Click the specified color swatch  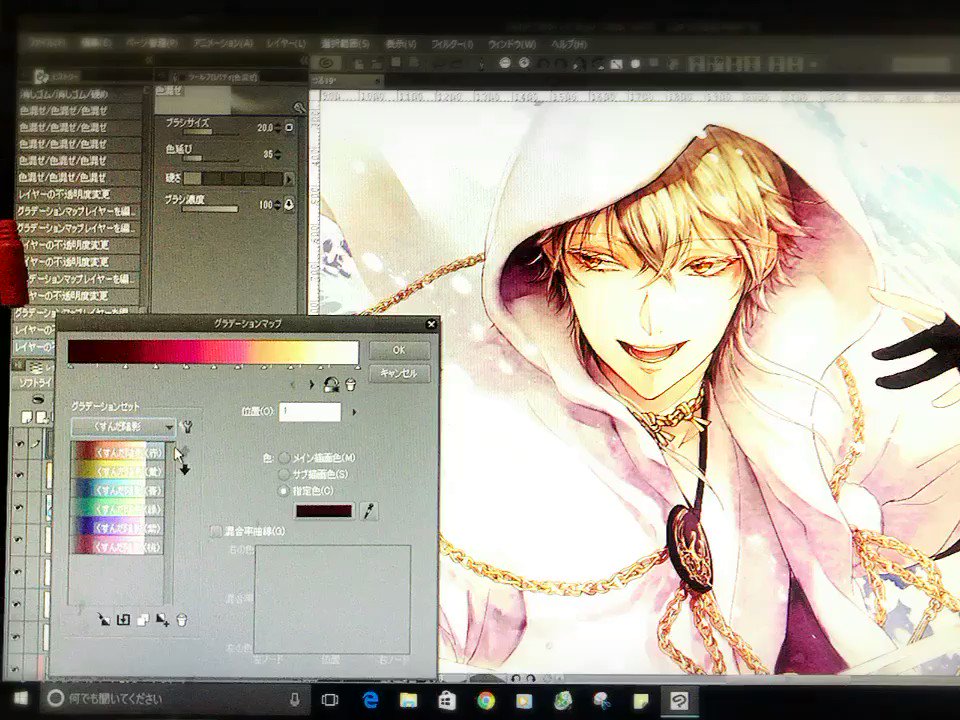tap(324, 511)
